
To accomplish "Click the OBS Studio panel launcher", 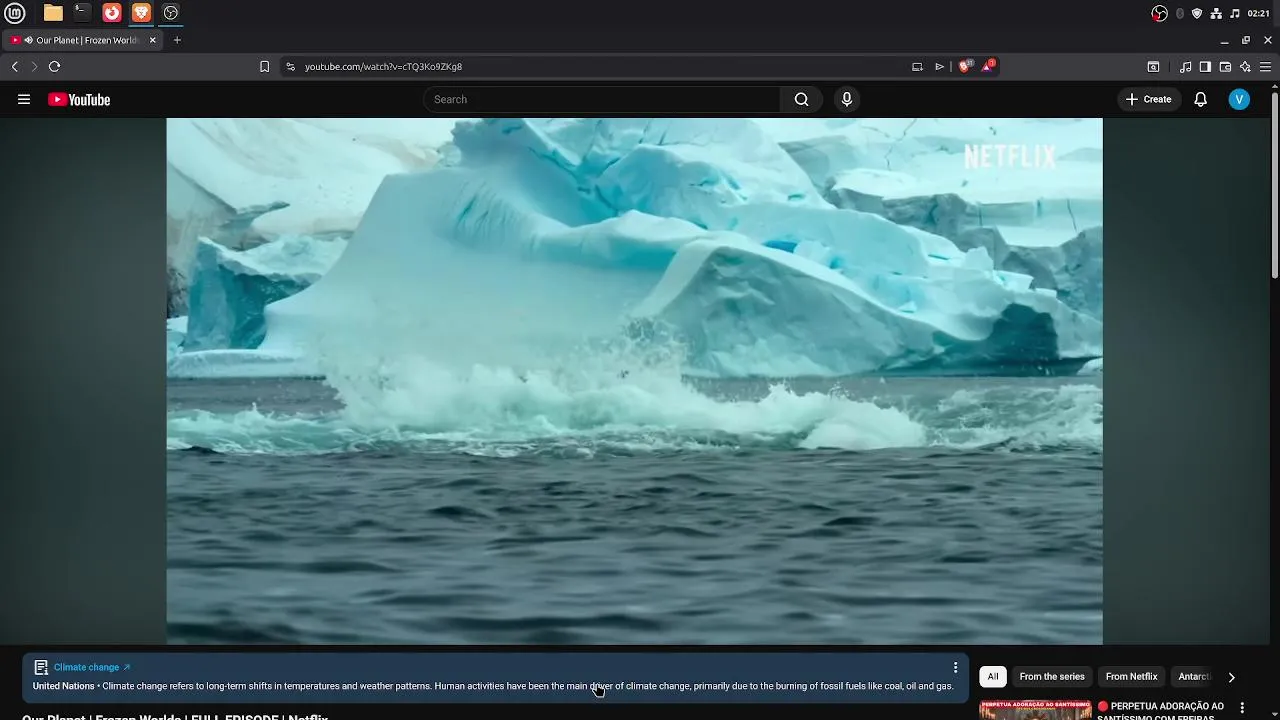I will 171,13.
